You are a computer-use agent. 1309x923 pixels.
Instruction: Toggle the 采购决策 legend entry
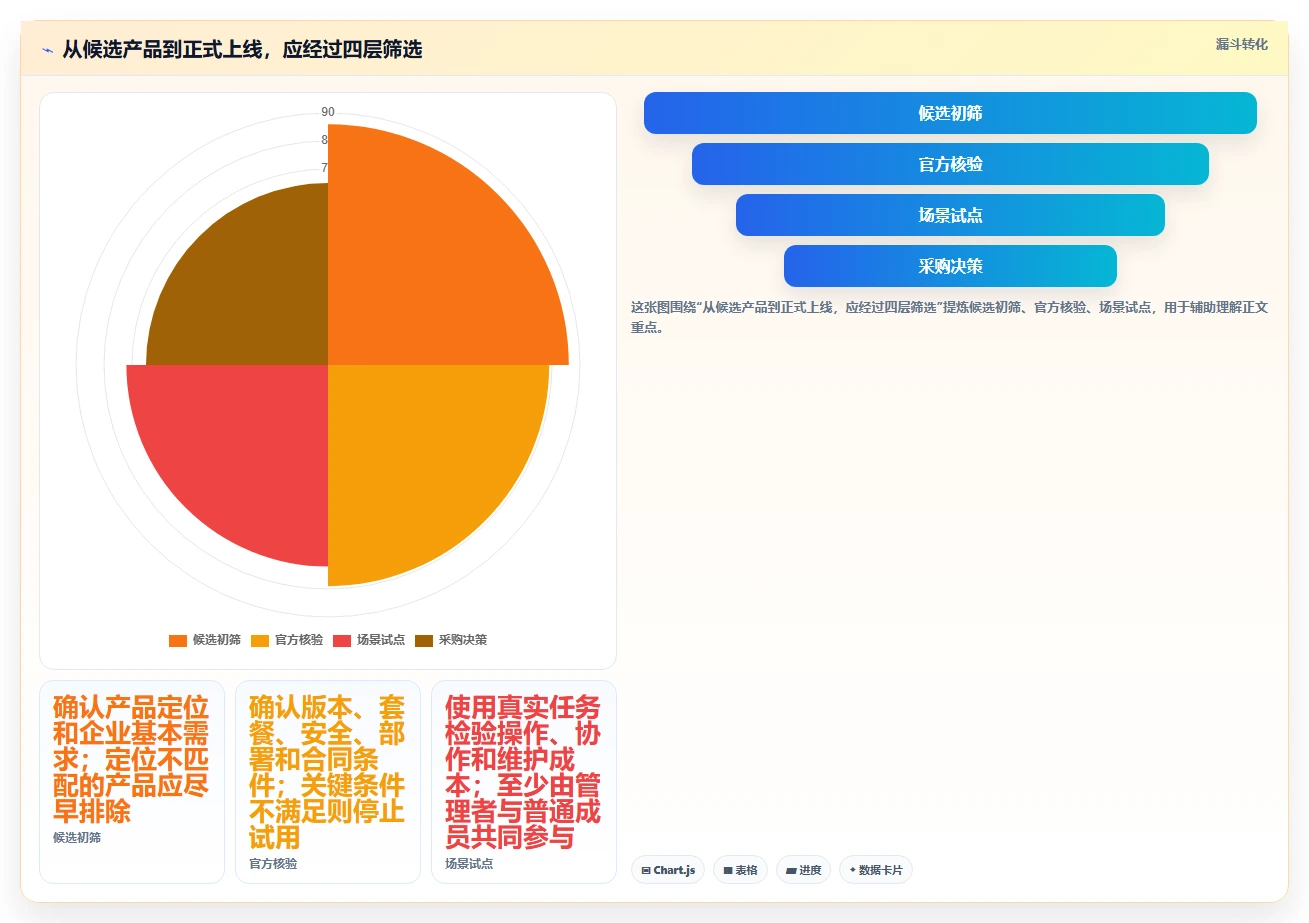[x=451, y=640]
